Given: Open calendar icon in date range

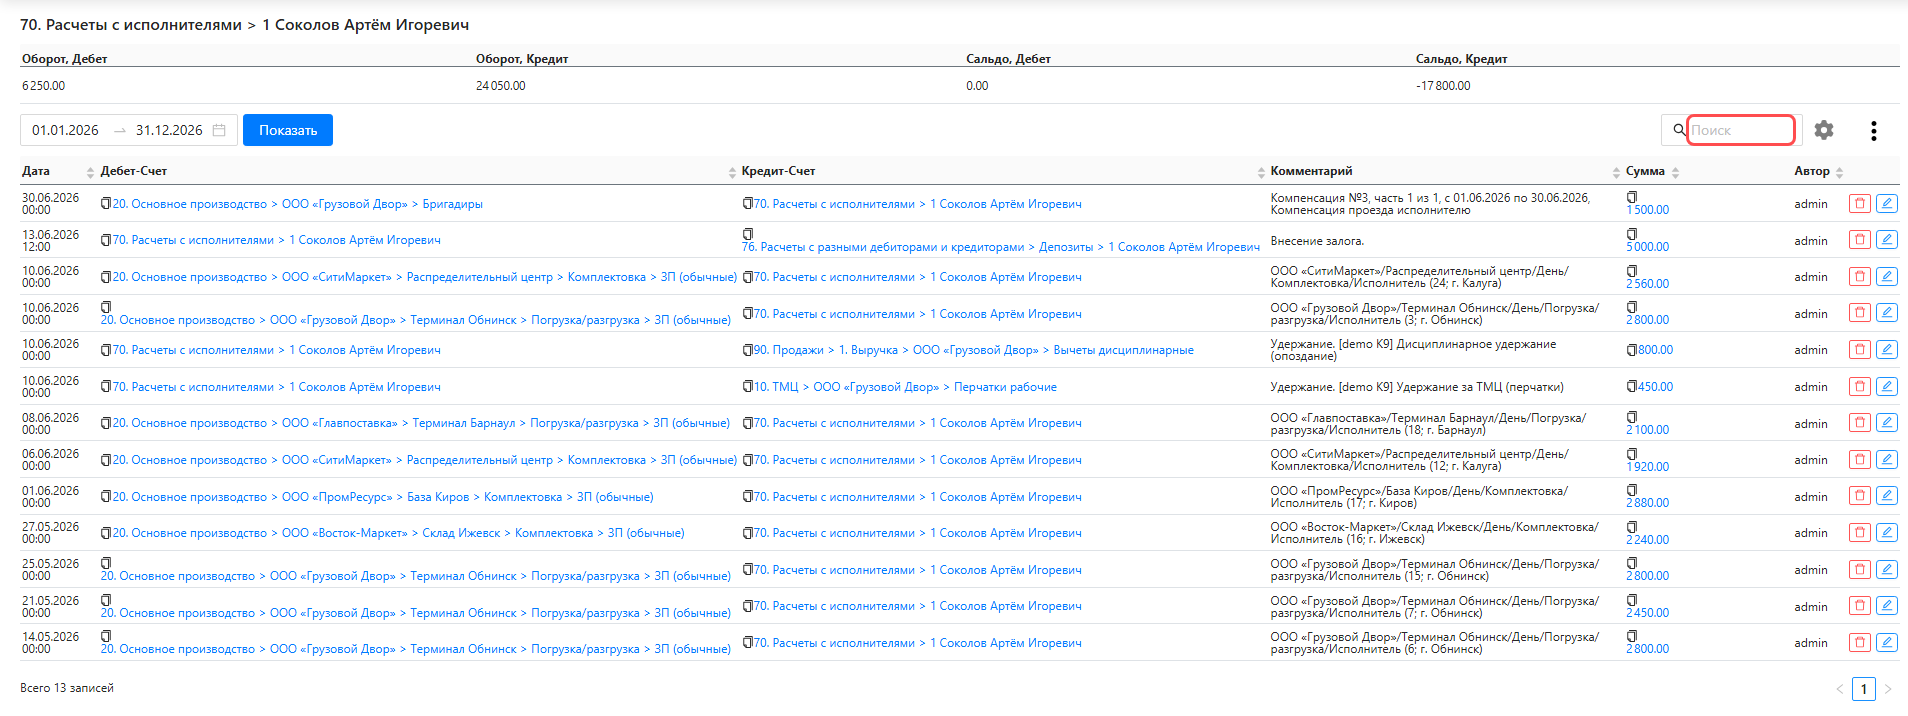Looking at the screenshot, I should [219, 130].
